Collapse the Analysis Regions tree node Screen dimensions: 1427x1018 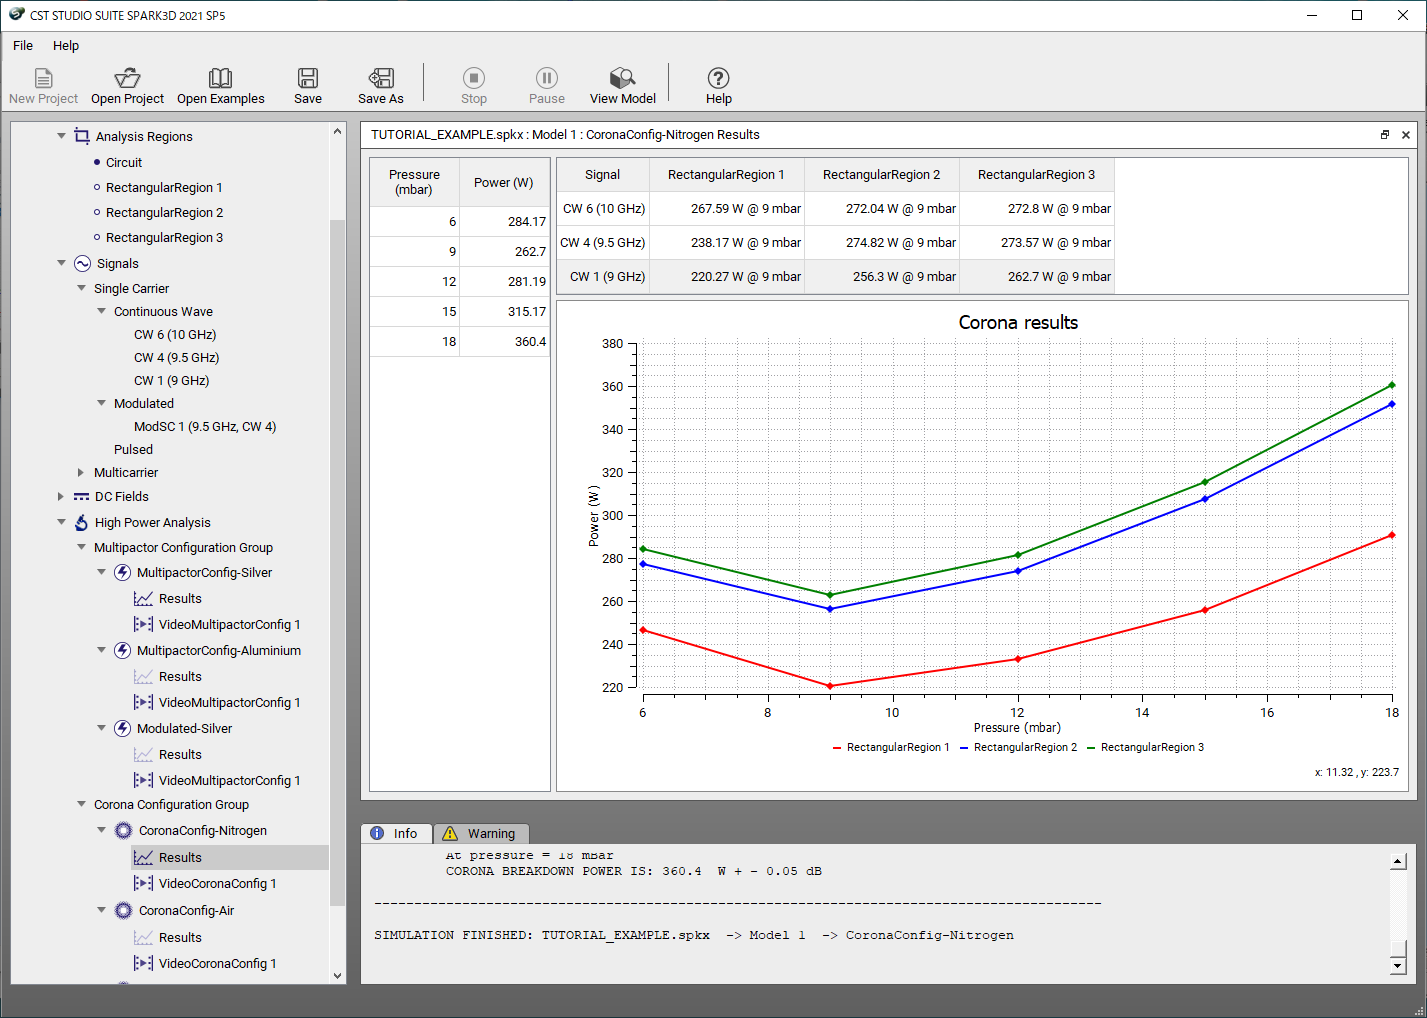click(61, 136)
